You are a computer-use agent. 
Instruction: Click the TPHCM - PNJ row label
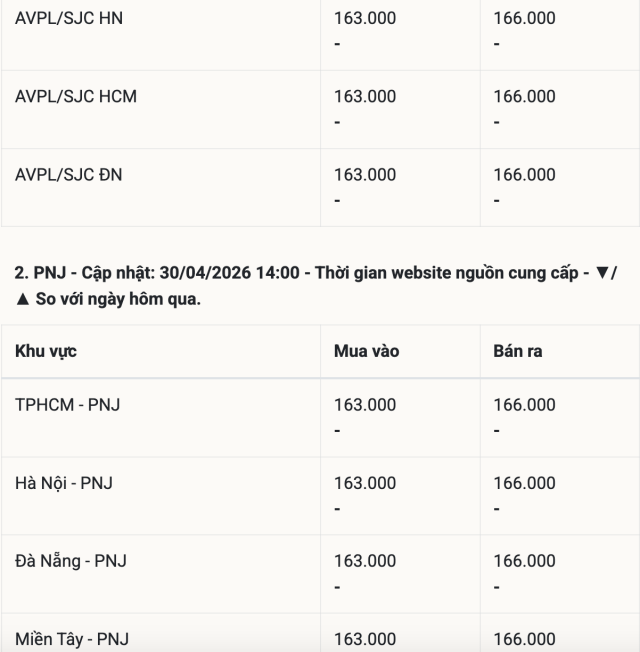pyautogui.click(x=67, y=405)
